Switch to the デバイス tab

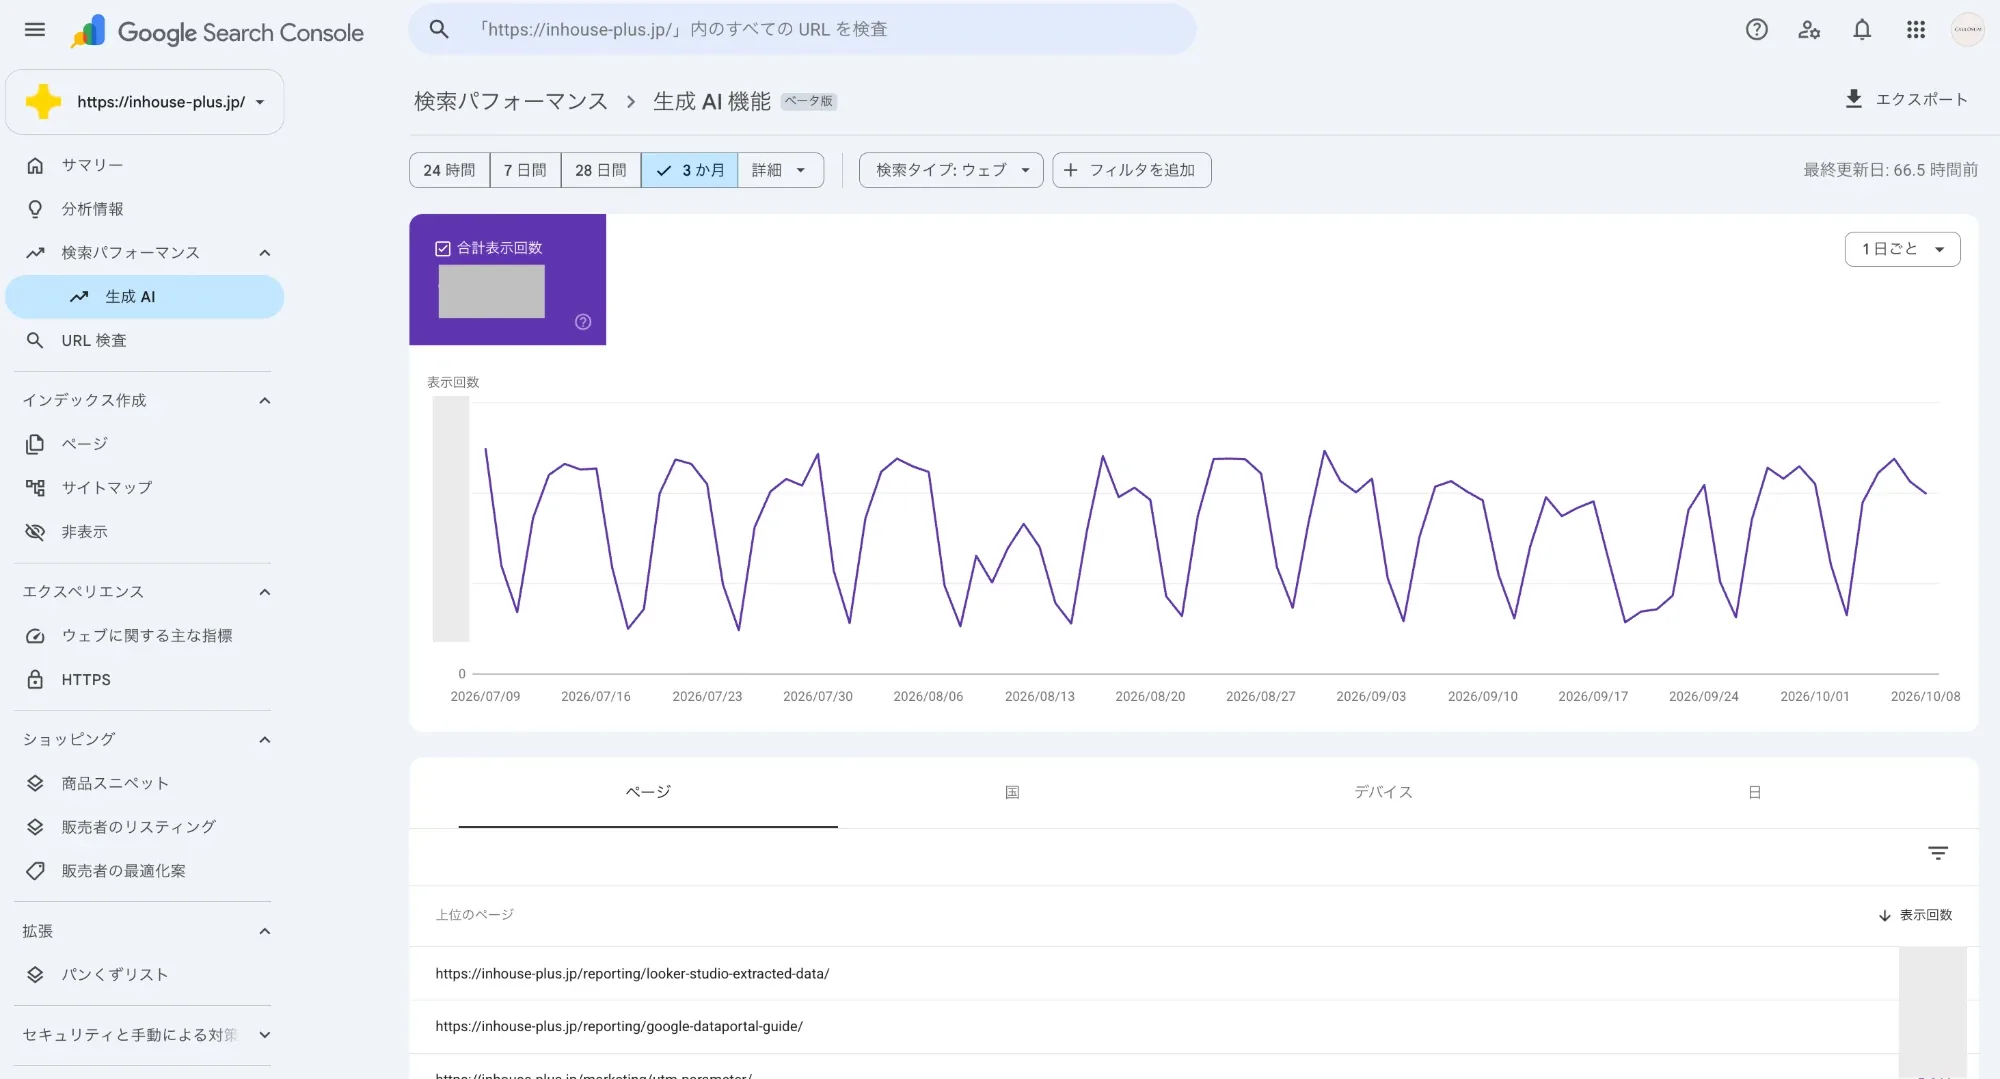pos(1383,792)
